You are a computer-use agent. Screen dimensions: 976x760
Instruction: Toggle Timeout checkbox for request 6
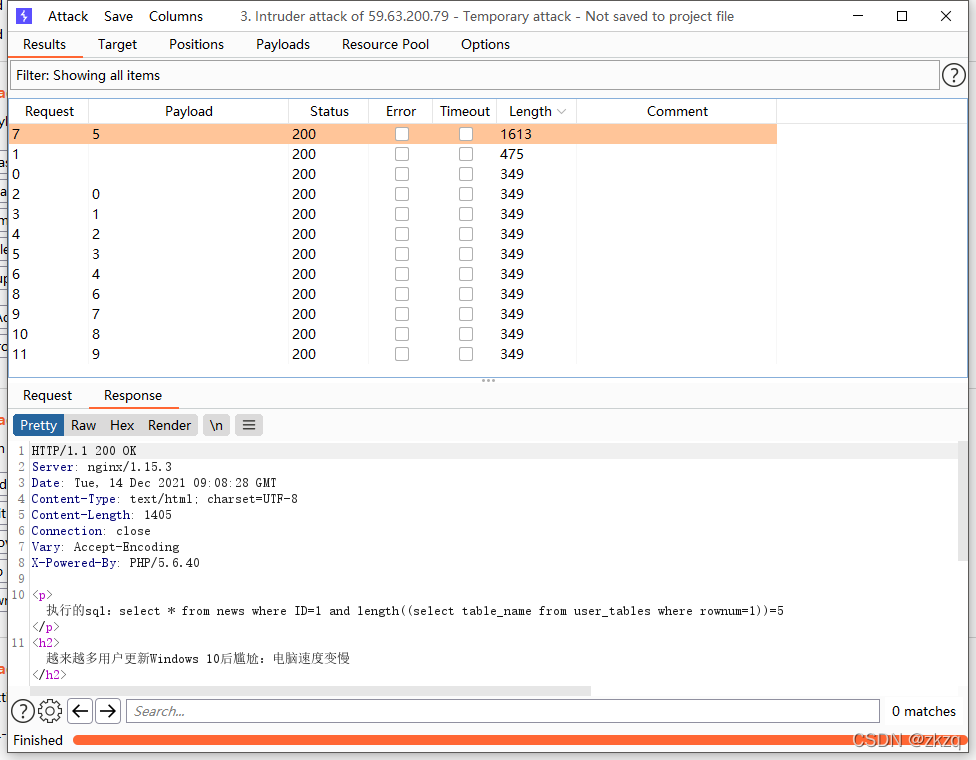coord(466,274)
